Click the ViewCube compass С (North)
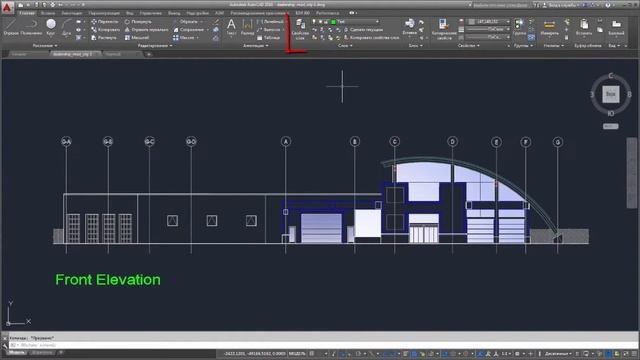 [x=611, y=76]
